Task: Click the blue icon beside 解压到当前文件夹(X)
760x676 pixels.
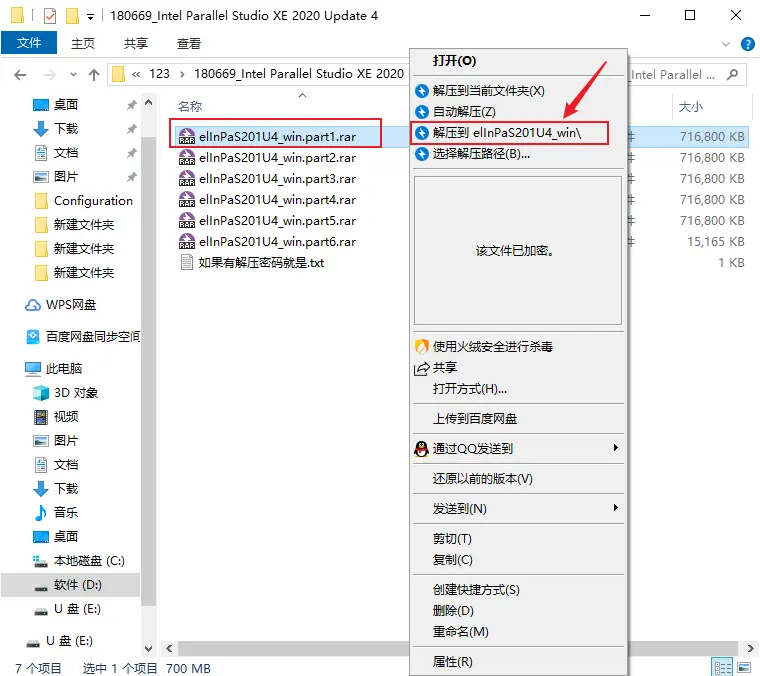Action: pos(422,91)
